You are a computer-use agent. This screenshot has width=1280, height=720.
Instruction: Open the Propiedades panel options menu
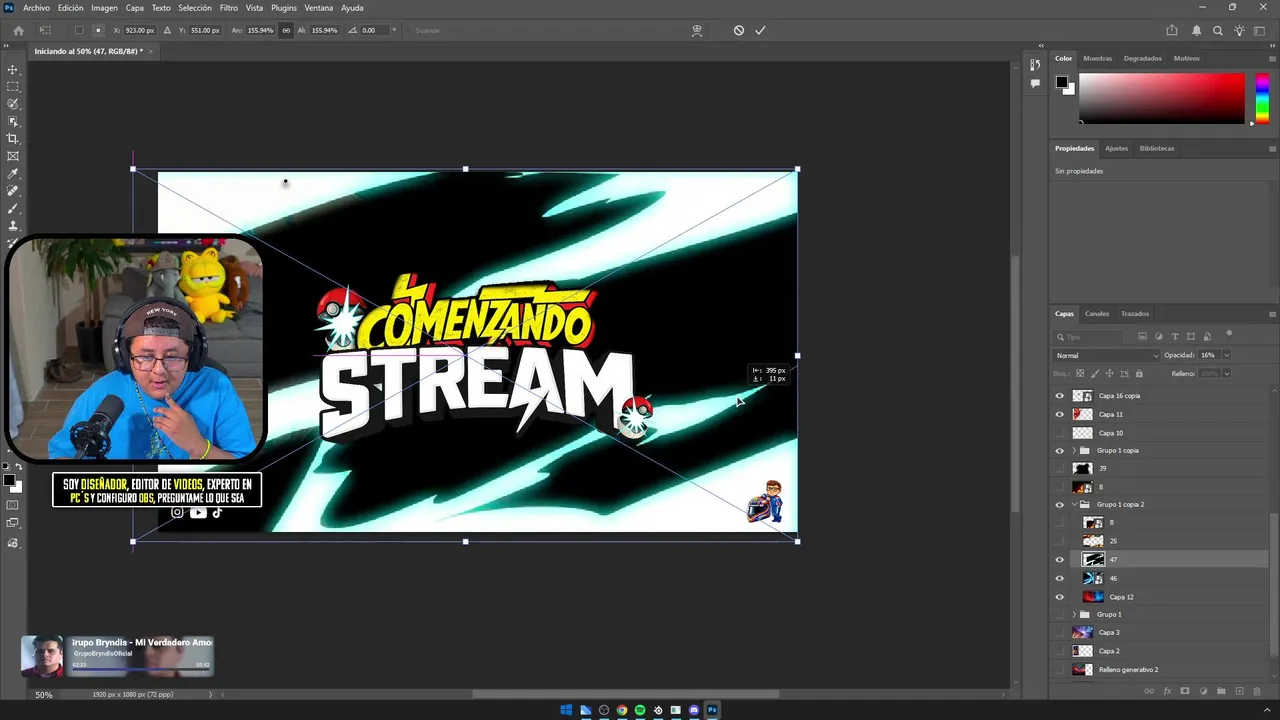[1272, 148]
